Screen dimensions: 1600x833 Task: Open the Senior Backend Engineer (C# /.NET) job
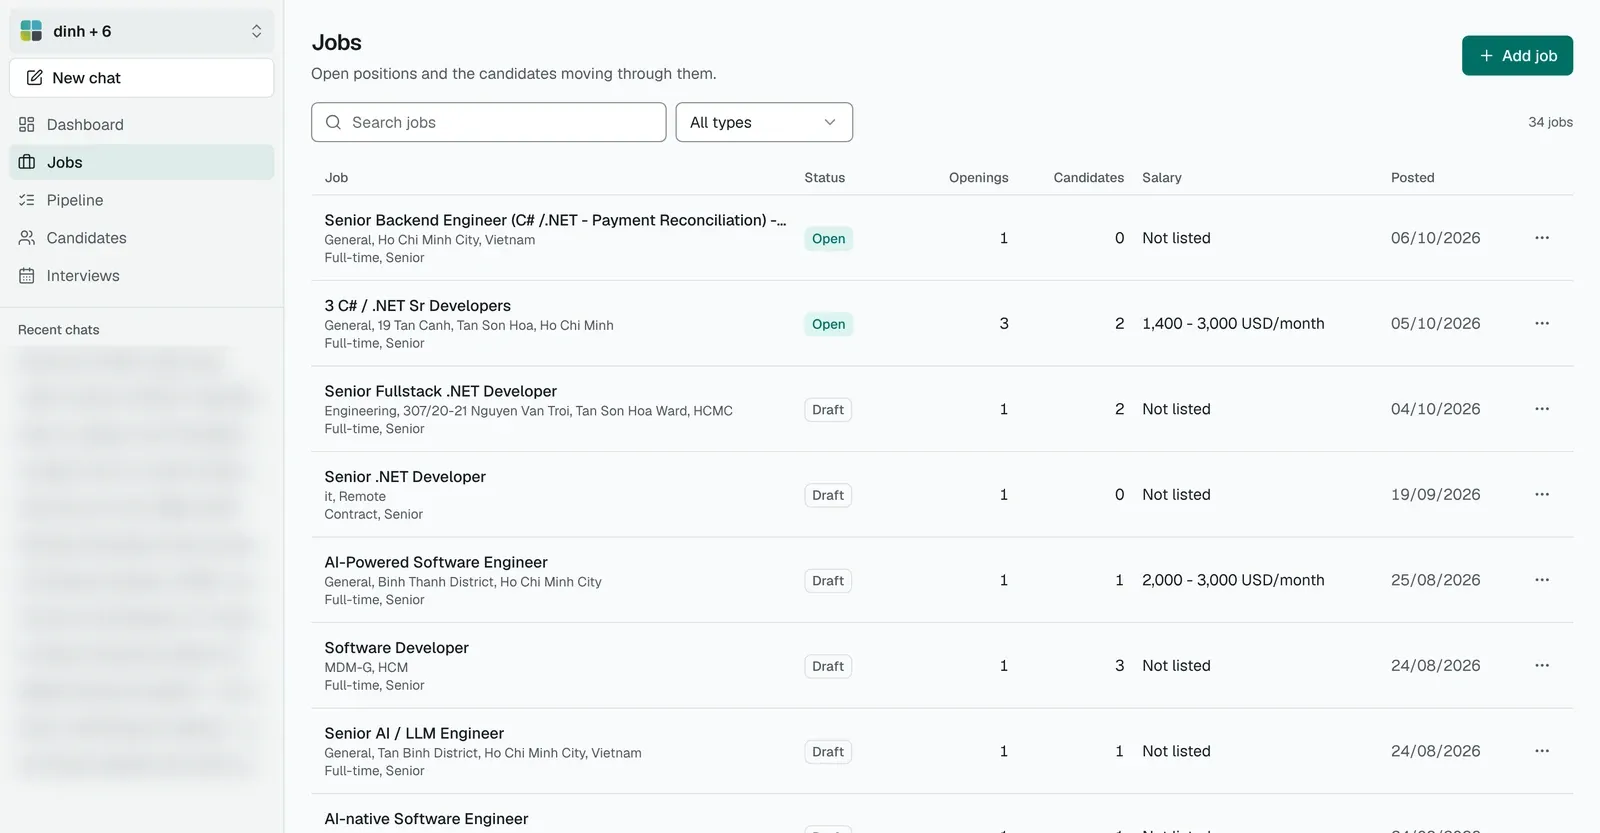point(555,220)
